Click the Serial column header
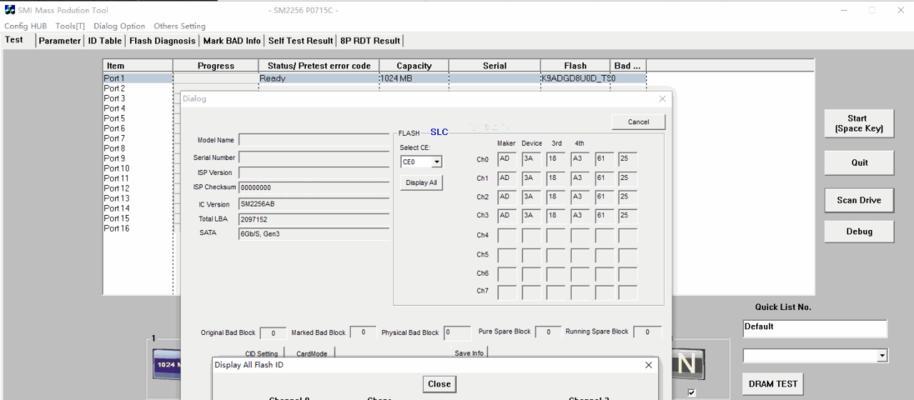Image resolution: width=914 pixels, height=400 pixels. click(494, 66)
